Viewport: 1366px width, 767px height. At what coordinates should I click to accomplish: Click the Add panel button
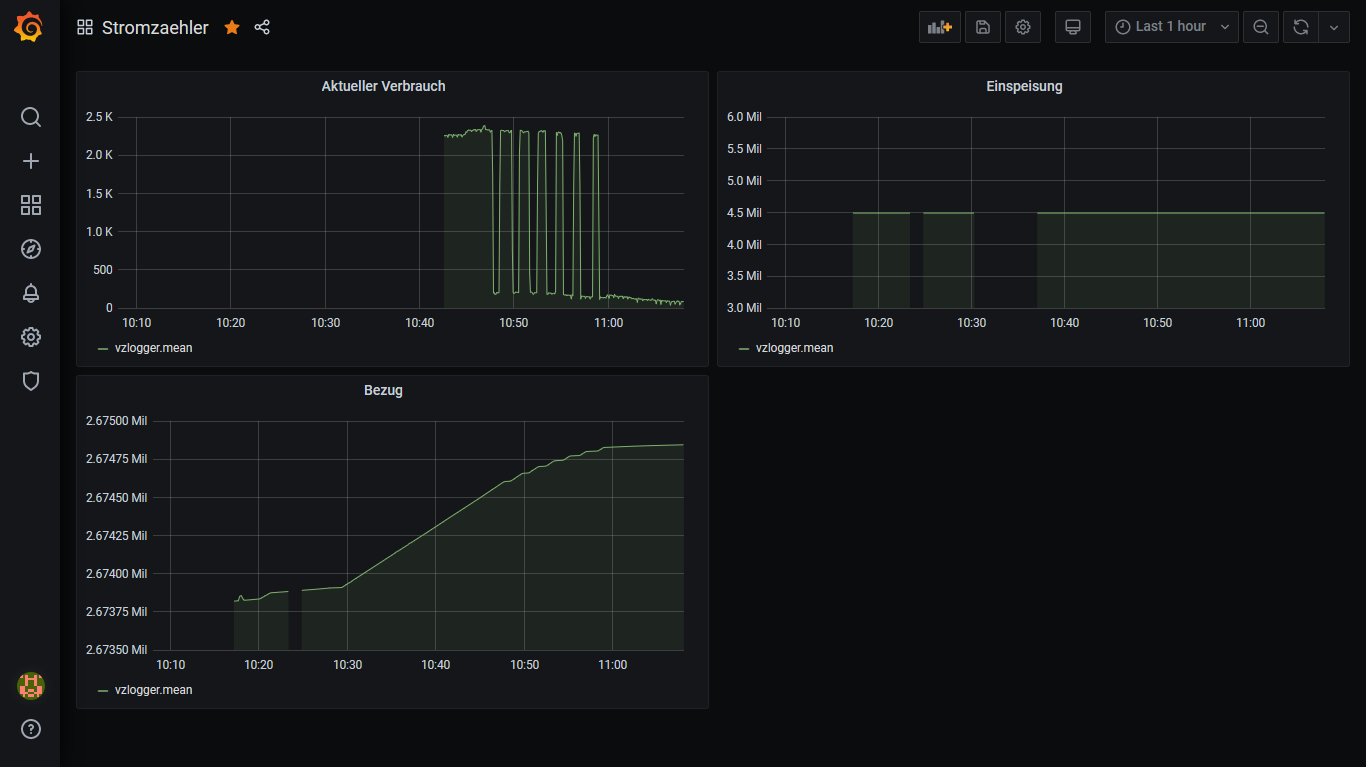coord(939,27)
